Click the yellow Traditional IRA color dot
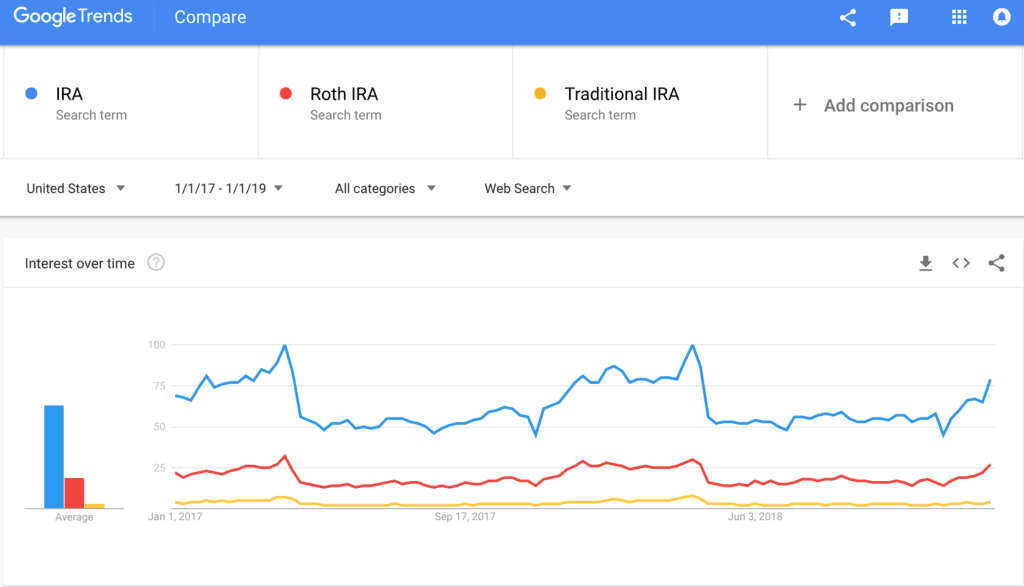This screenshot has height=587, width=1024. (540, 93)
